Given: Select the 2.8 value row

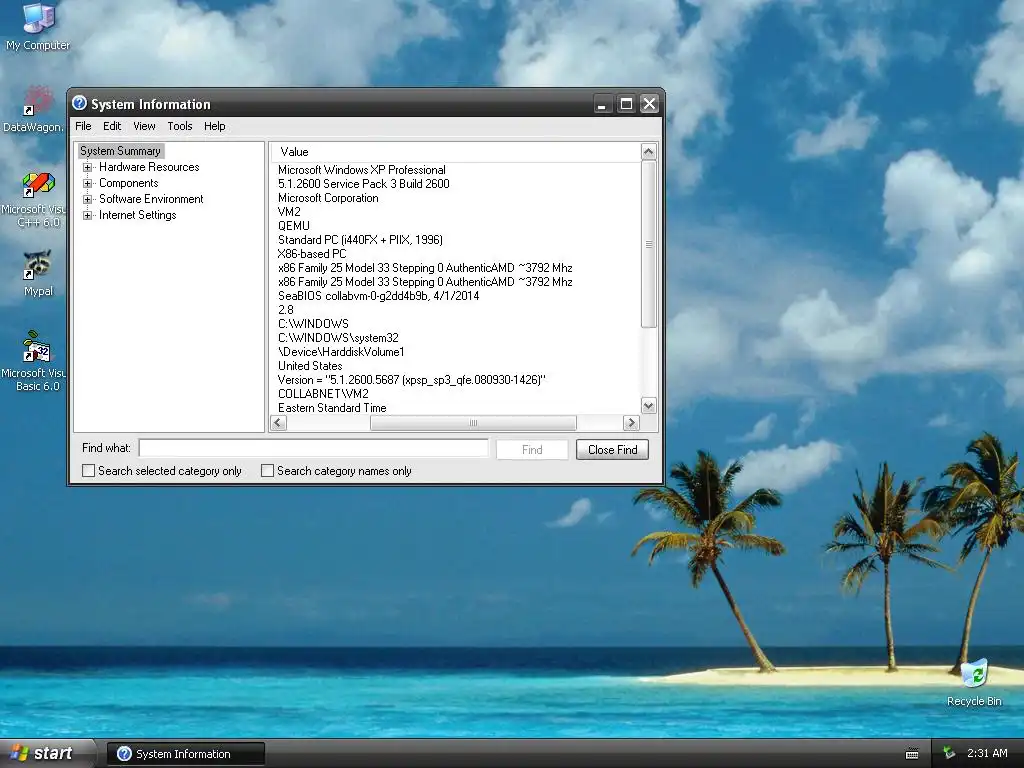Looking at the screenshot, I should coord(285,310).
